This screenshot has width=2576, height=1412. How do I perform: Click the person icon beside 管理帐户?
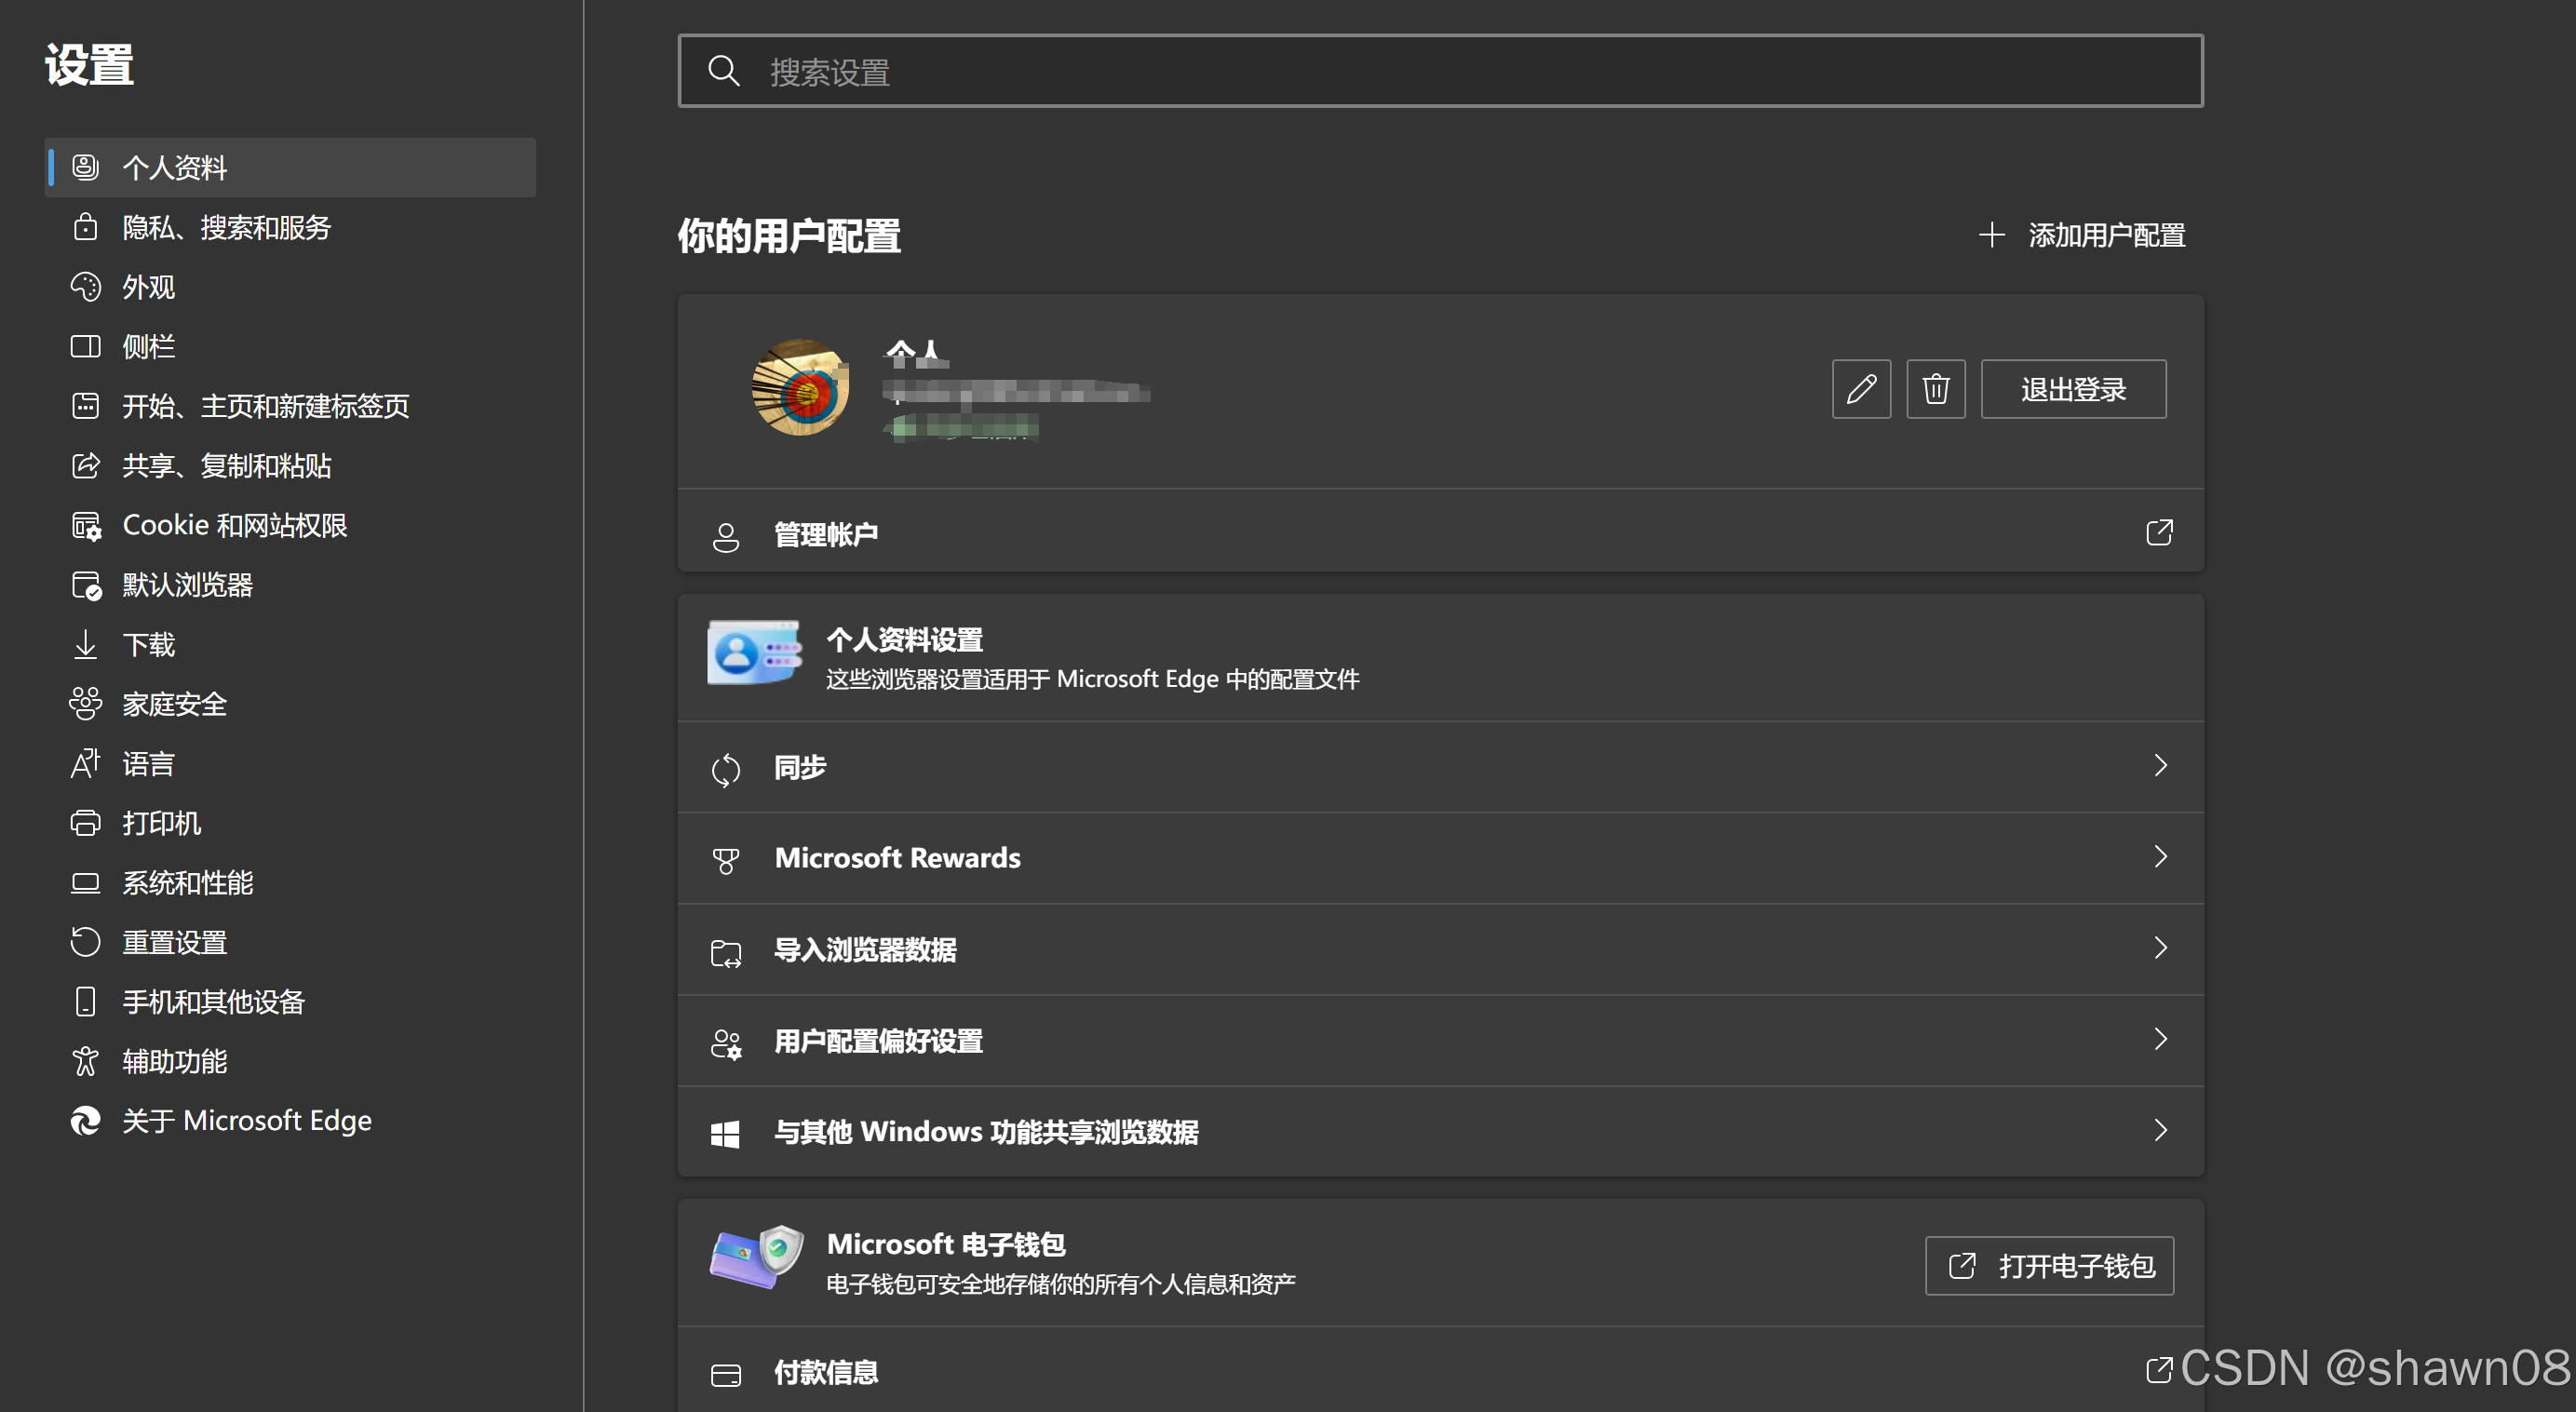(x=726, y=537)
